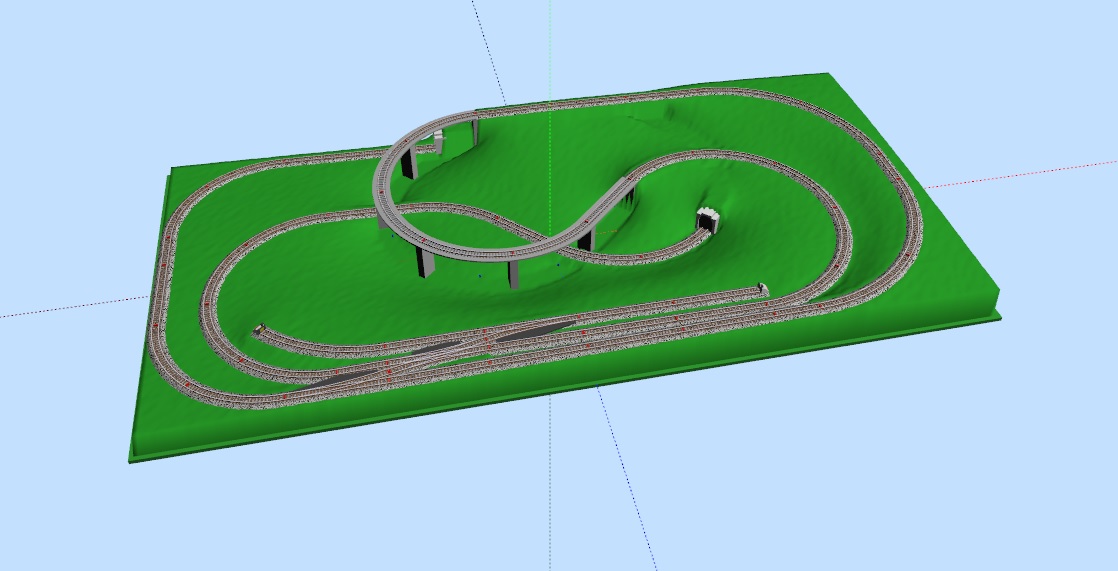Click the buffer stop at right siding end
Viewport: 1118px width, 571px height.
(x=763, y=289)
